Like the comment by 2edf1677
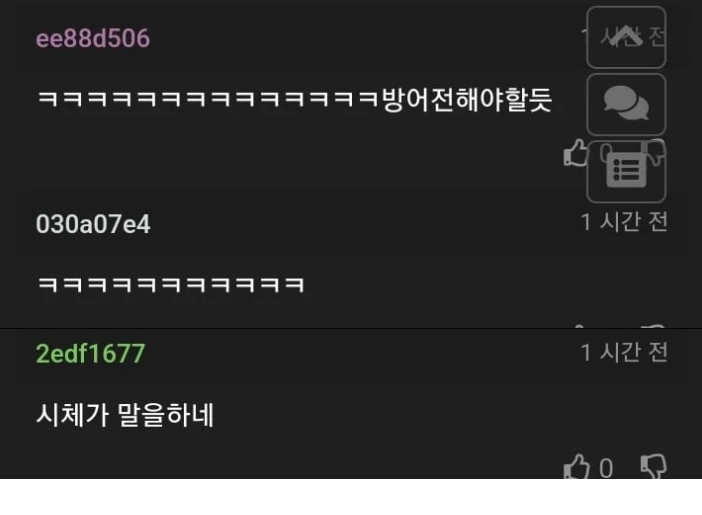The height and width of the screenshot is (515, 702). (x=576, y=467)
